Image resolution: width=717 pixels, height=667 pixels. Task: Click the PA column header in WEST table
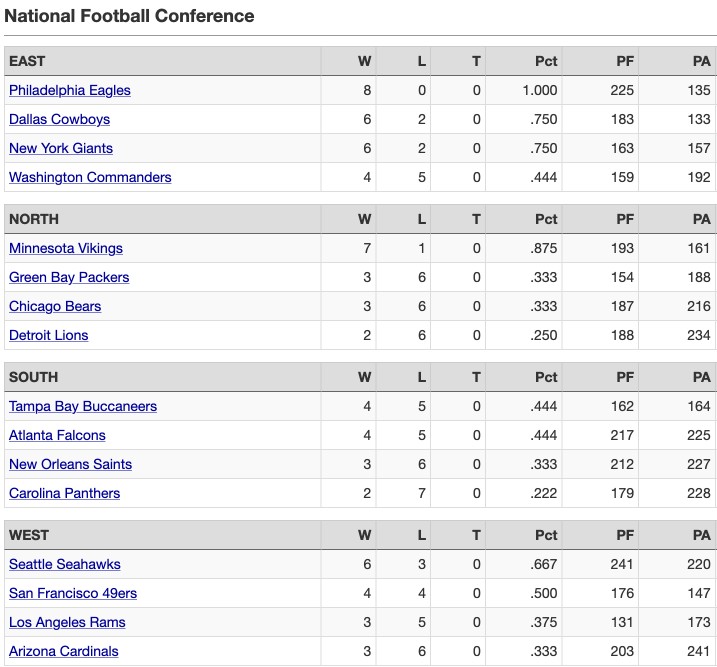[x=701, y=535]
